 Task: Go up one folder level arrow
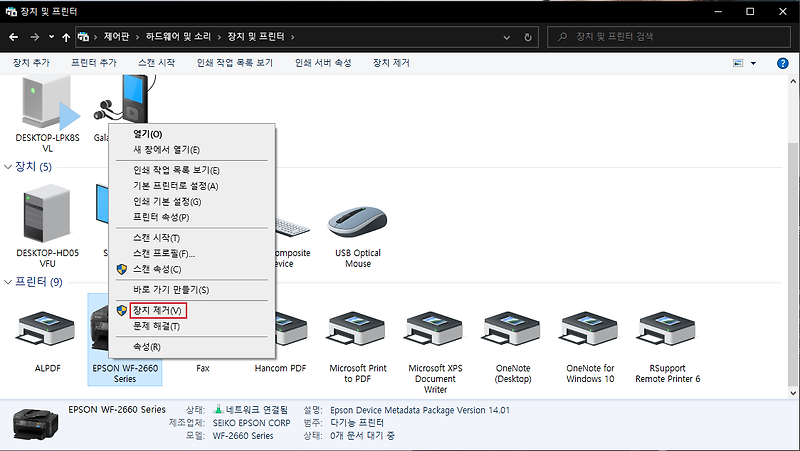tap(66, 37)
